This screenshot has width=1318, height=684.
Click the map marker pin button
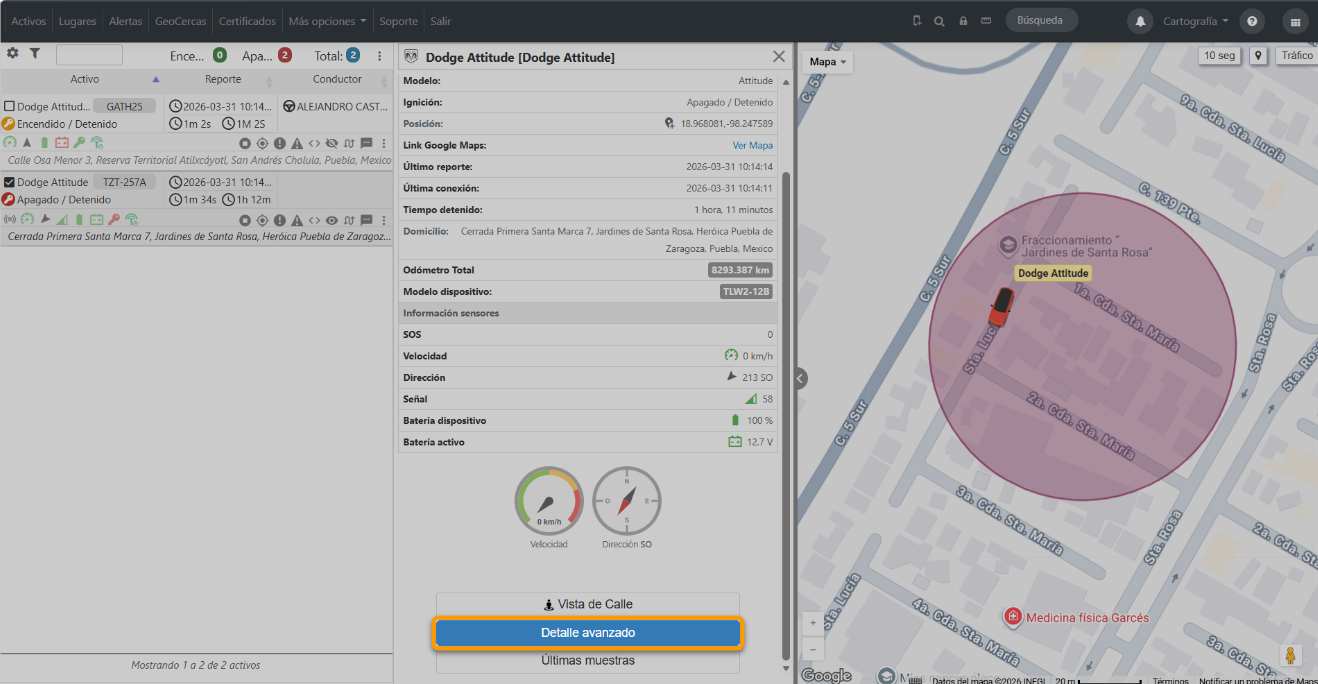click(1257, 56)
